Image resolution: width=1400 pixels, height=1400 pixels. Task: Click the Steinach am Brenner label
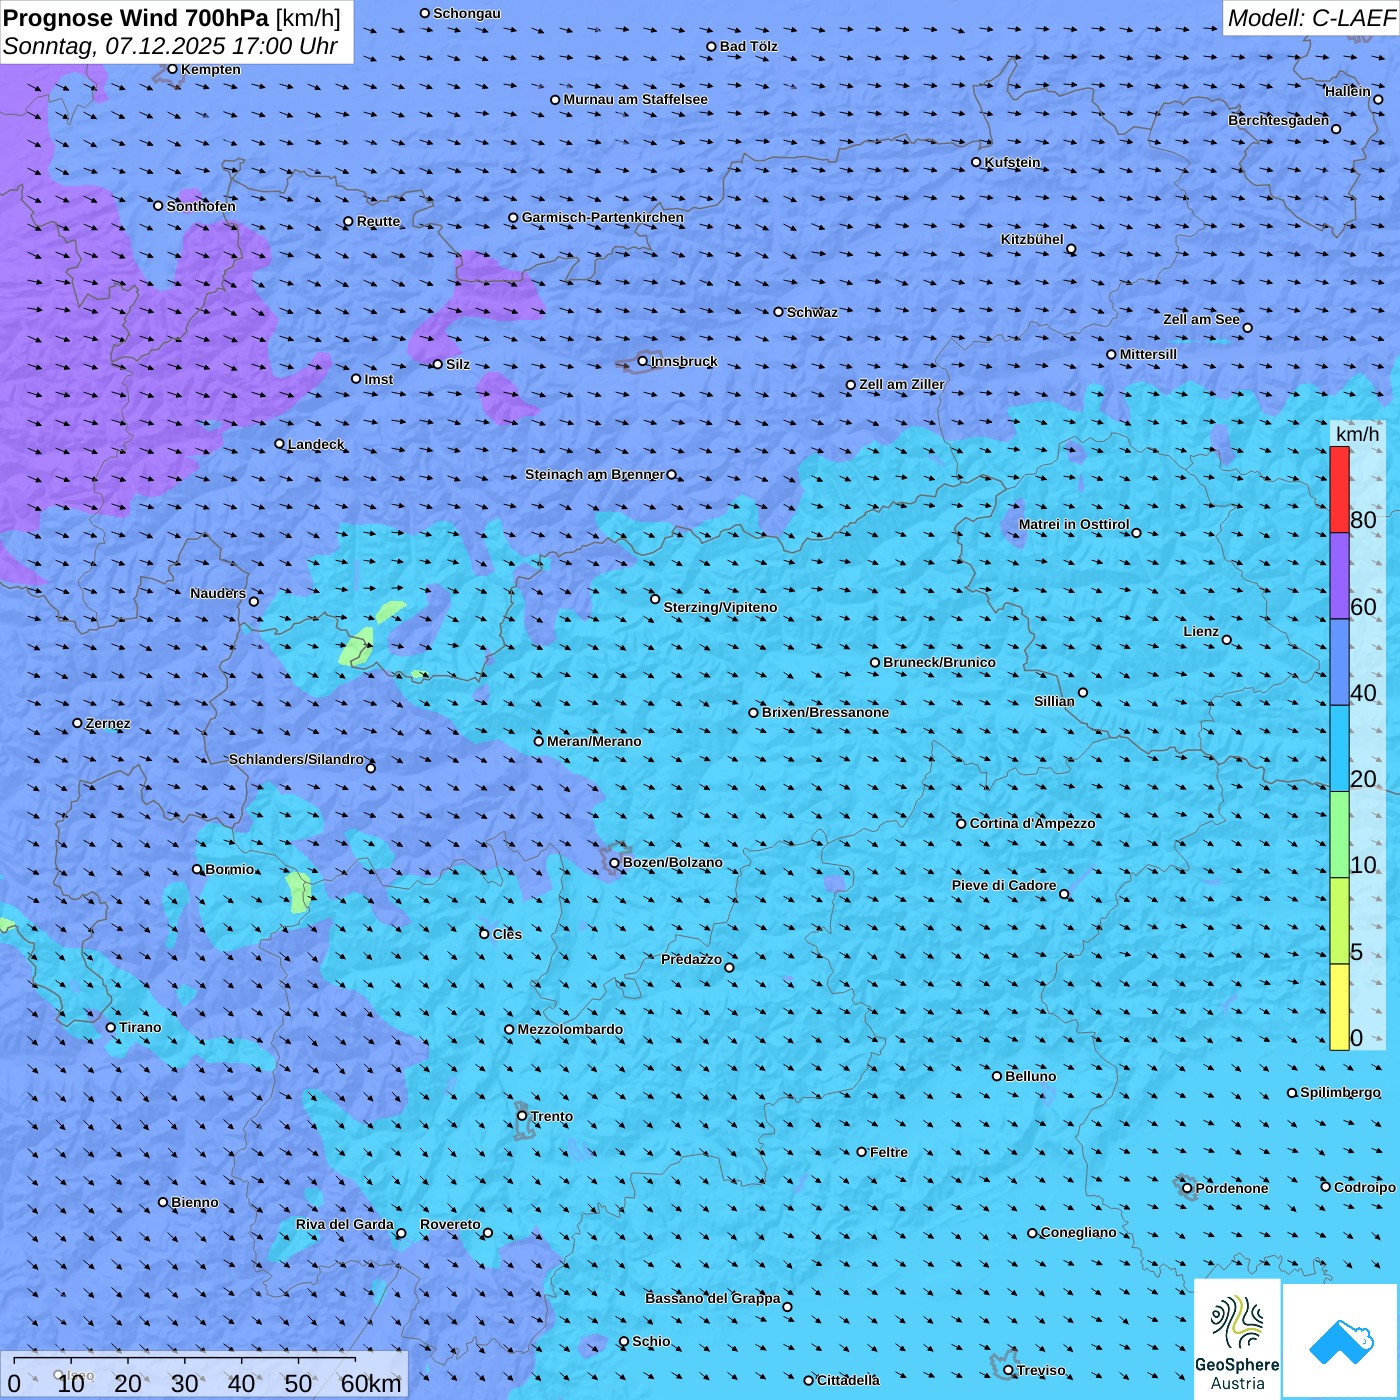click(x=595, y=474)
